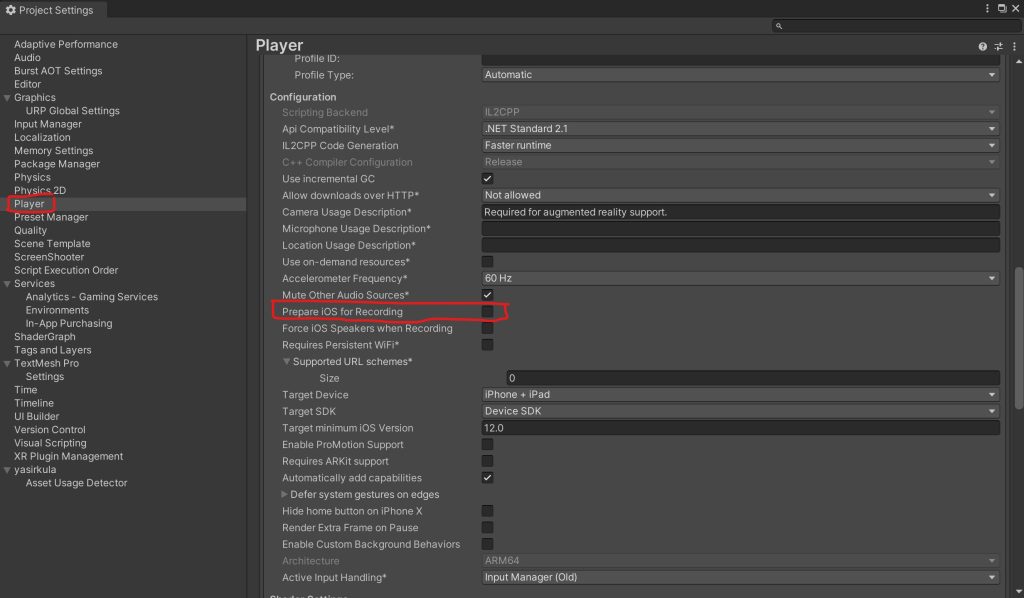
Task: Open Accelerometer Frequency dropdown
Action: click(x=741, y=278)
